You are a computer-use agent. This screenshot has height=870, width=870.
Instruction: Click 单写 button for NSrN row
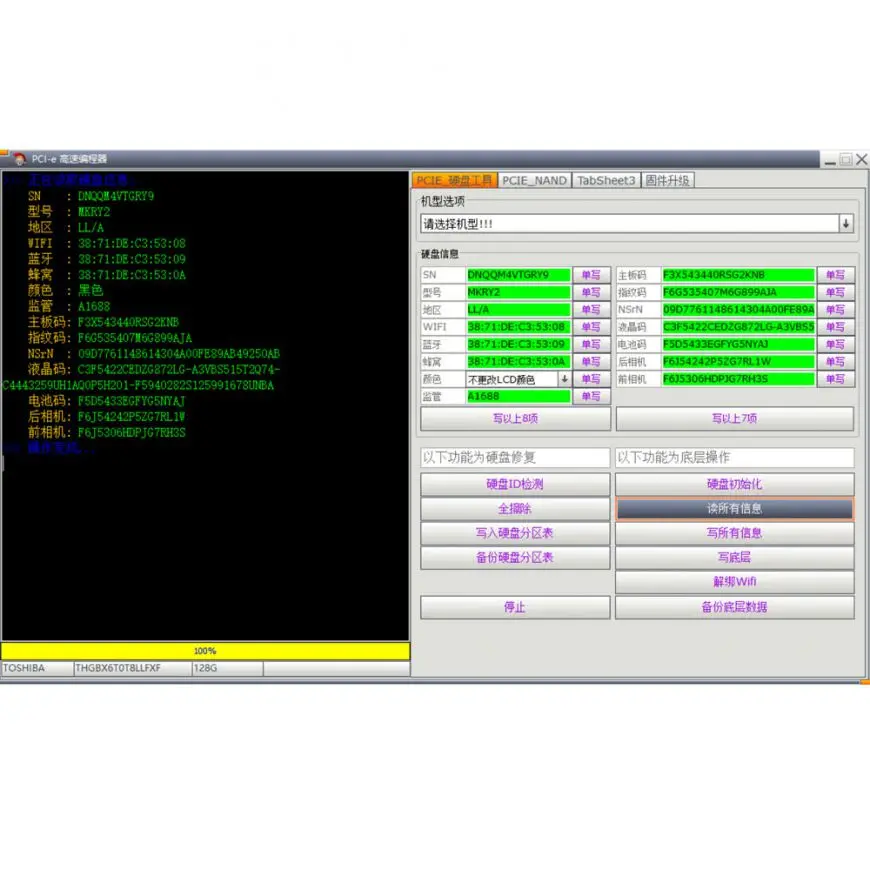click(x=835, y=310)
